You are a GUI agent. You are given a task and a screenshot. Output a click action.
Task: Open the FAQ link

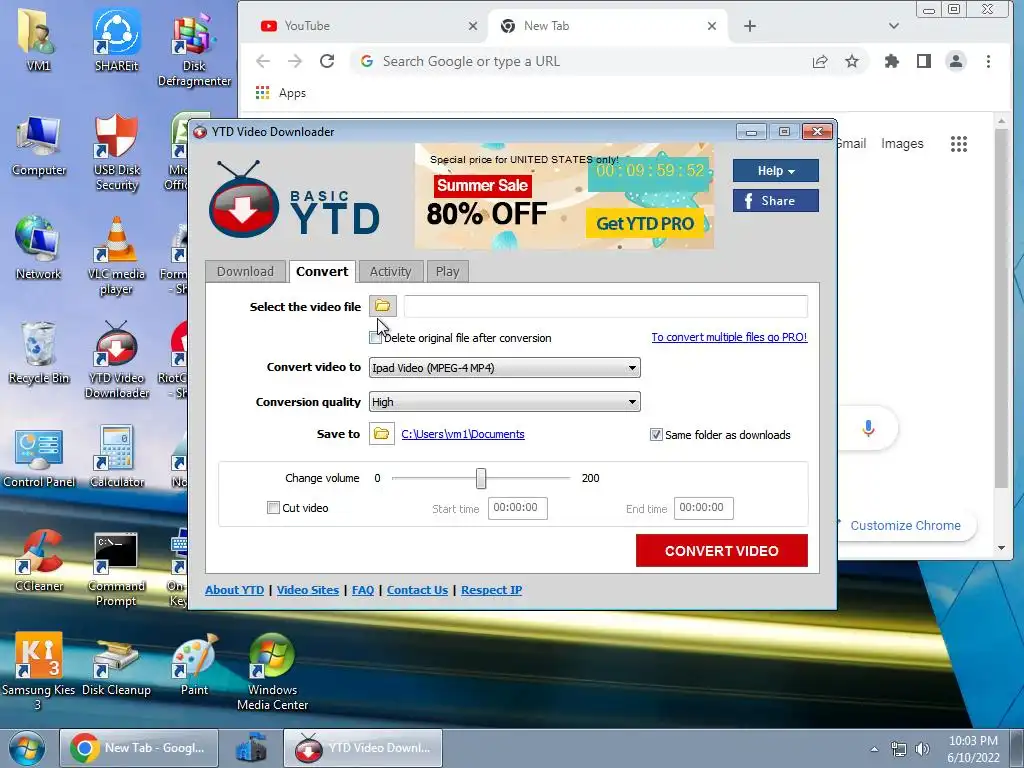[363, 590]
